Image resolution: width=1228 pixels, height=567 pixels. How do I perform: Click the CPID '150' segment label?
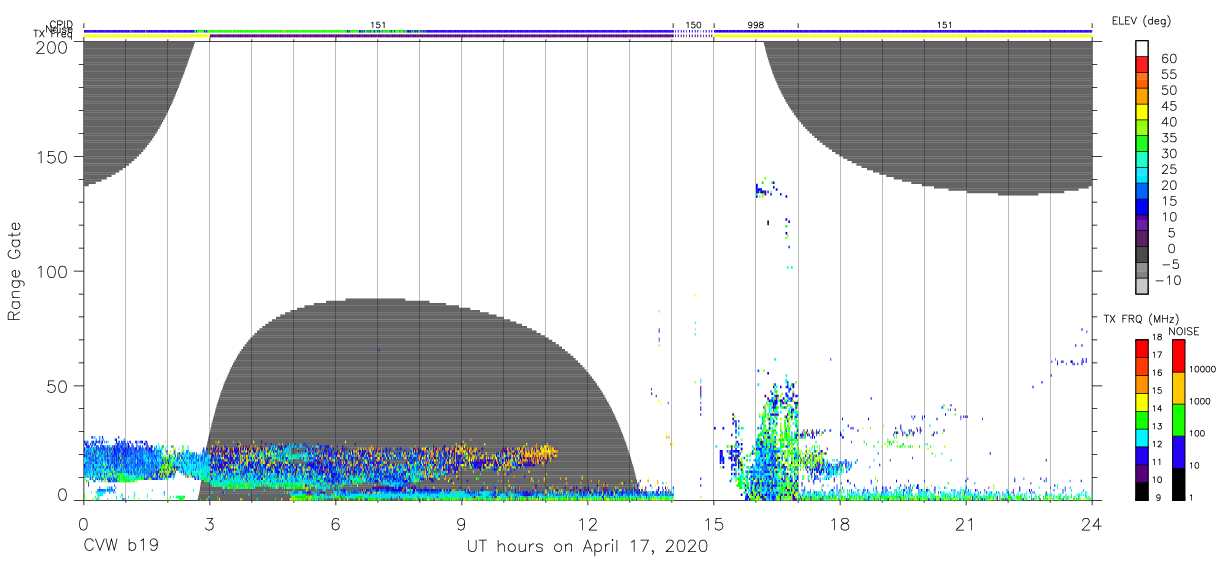[x=693, y=24]
